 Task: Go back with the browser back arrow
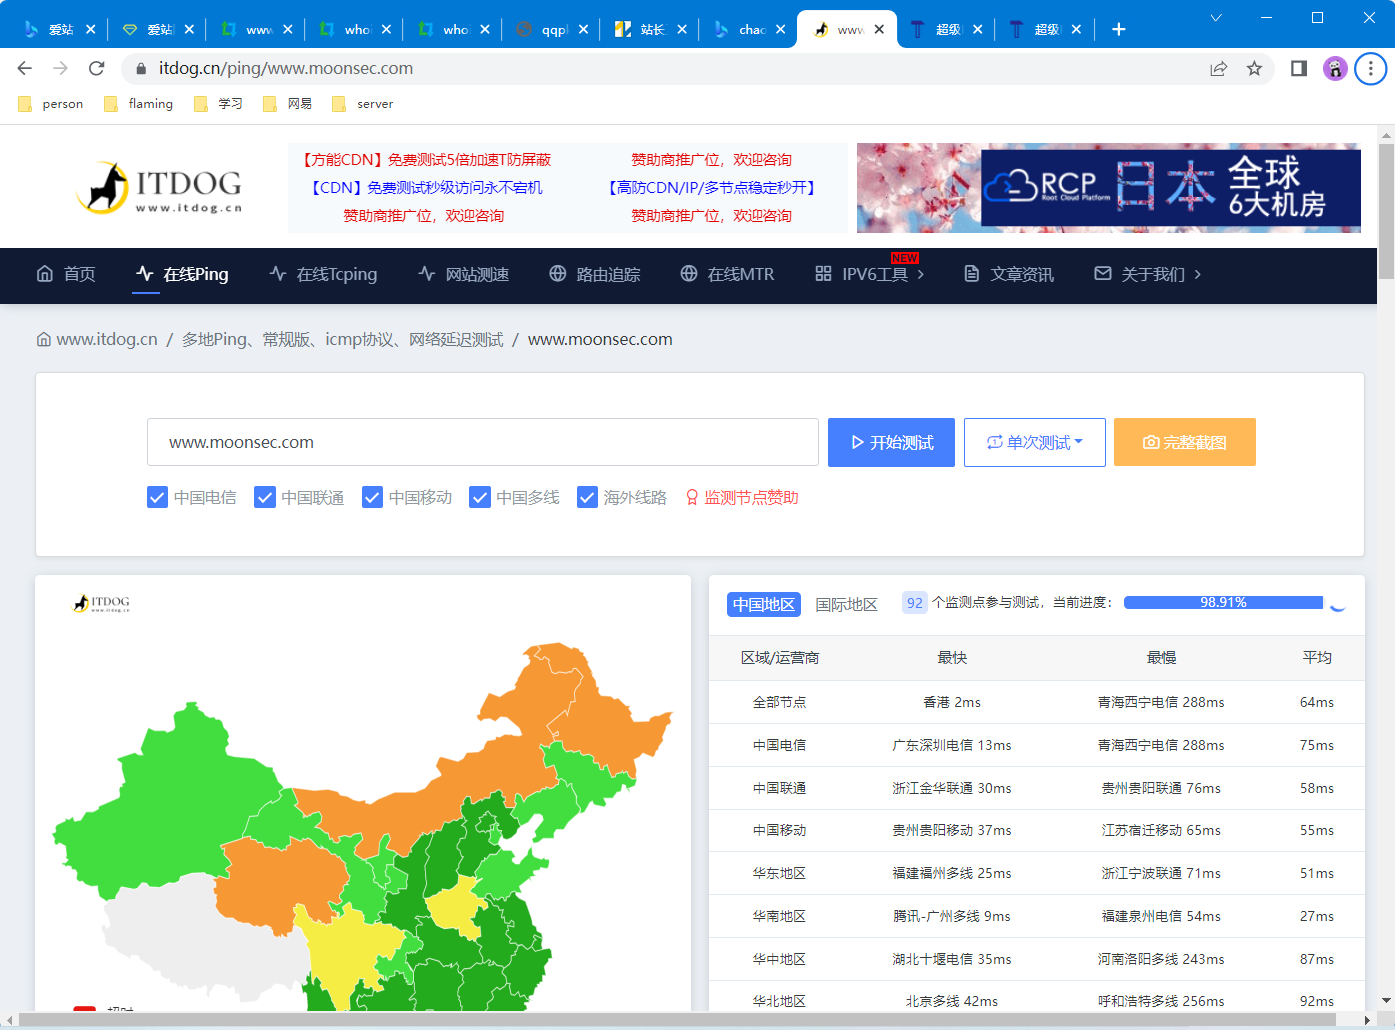tap(25, 68)
